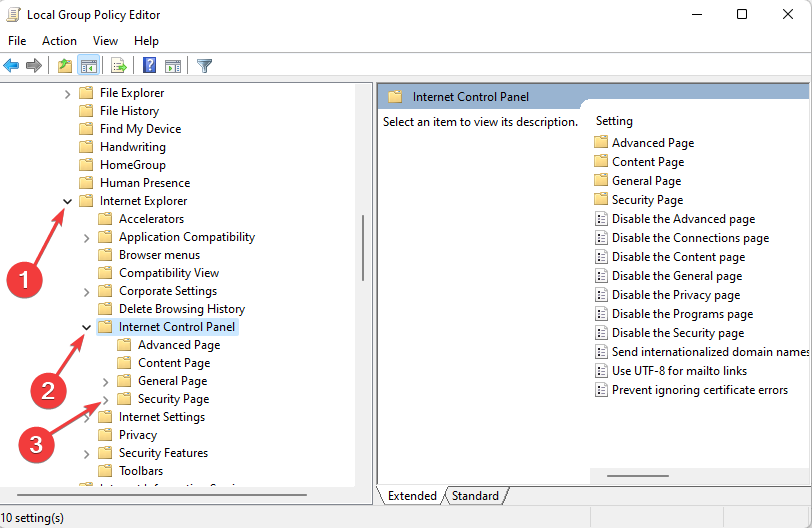Image resolution: width=812 pixels, height=528 pixels.
Task: Expand the Application Compatibility node
Action: click(86, 238)
